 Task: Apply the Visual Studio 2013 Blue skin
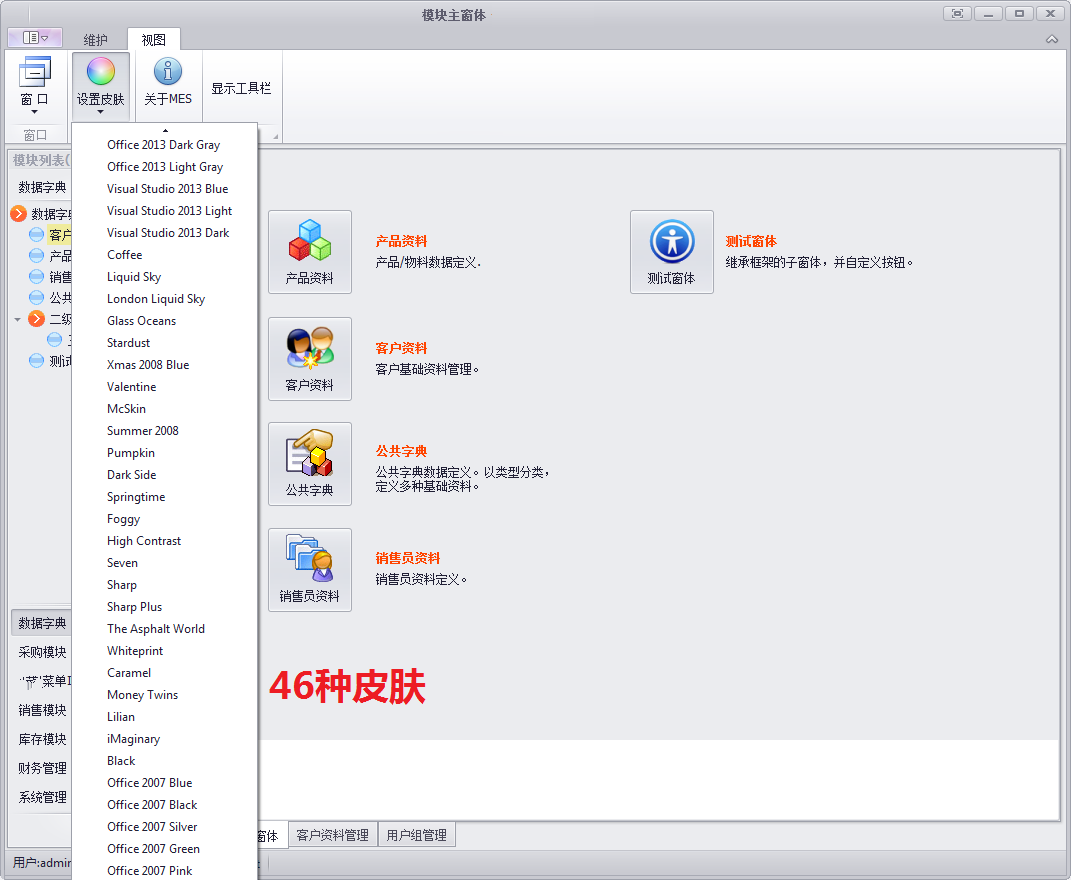164,189
